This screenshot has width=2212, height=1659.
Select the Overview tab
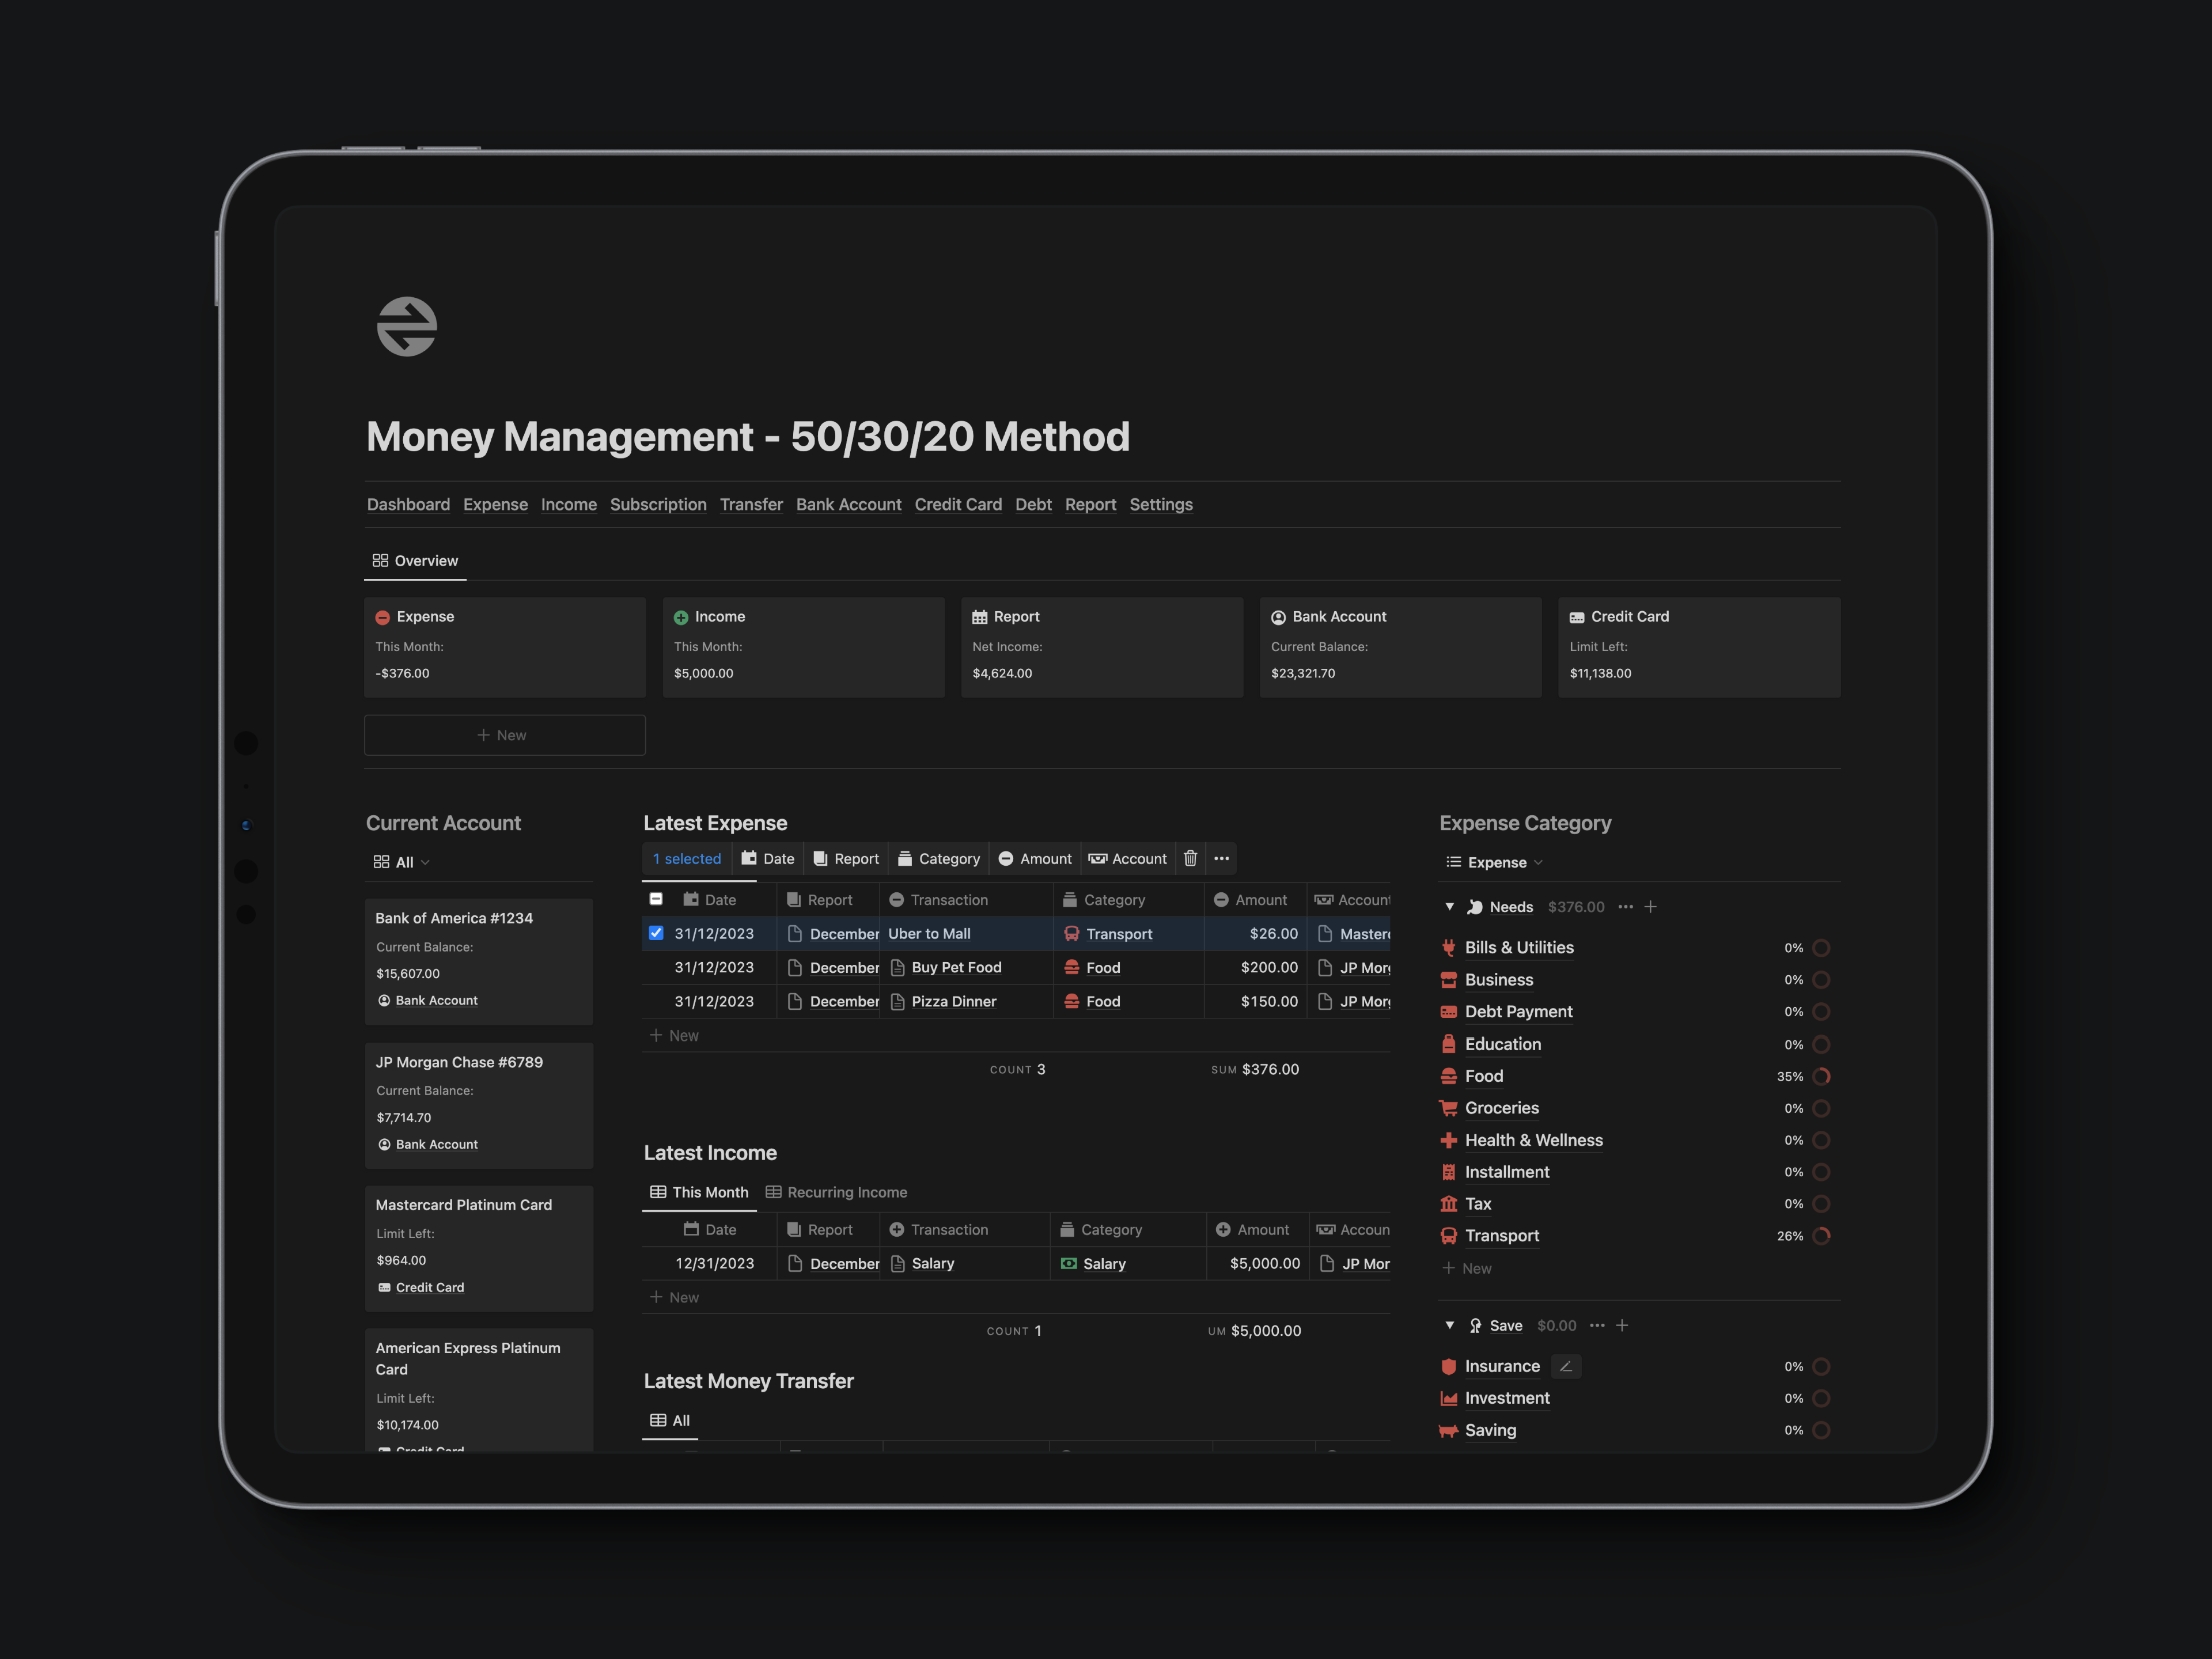coord(415,560)
